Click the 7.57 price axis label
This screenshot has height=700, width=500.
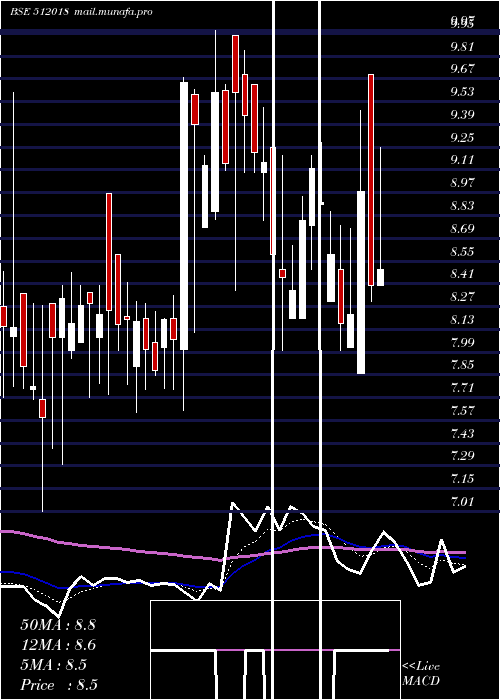[x=462, y=410]
